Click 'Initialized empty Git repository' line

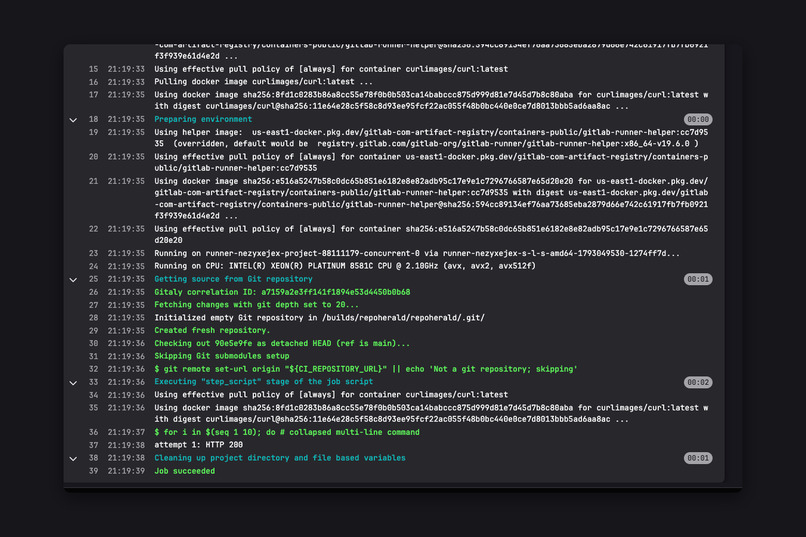pos(319,318)
